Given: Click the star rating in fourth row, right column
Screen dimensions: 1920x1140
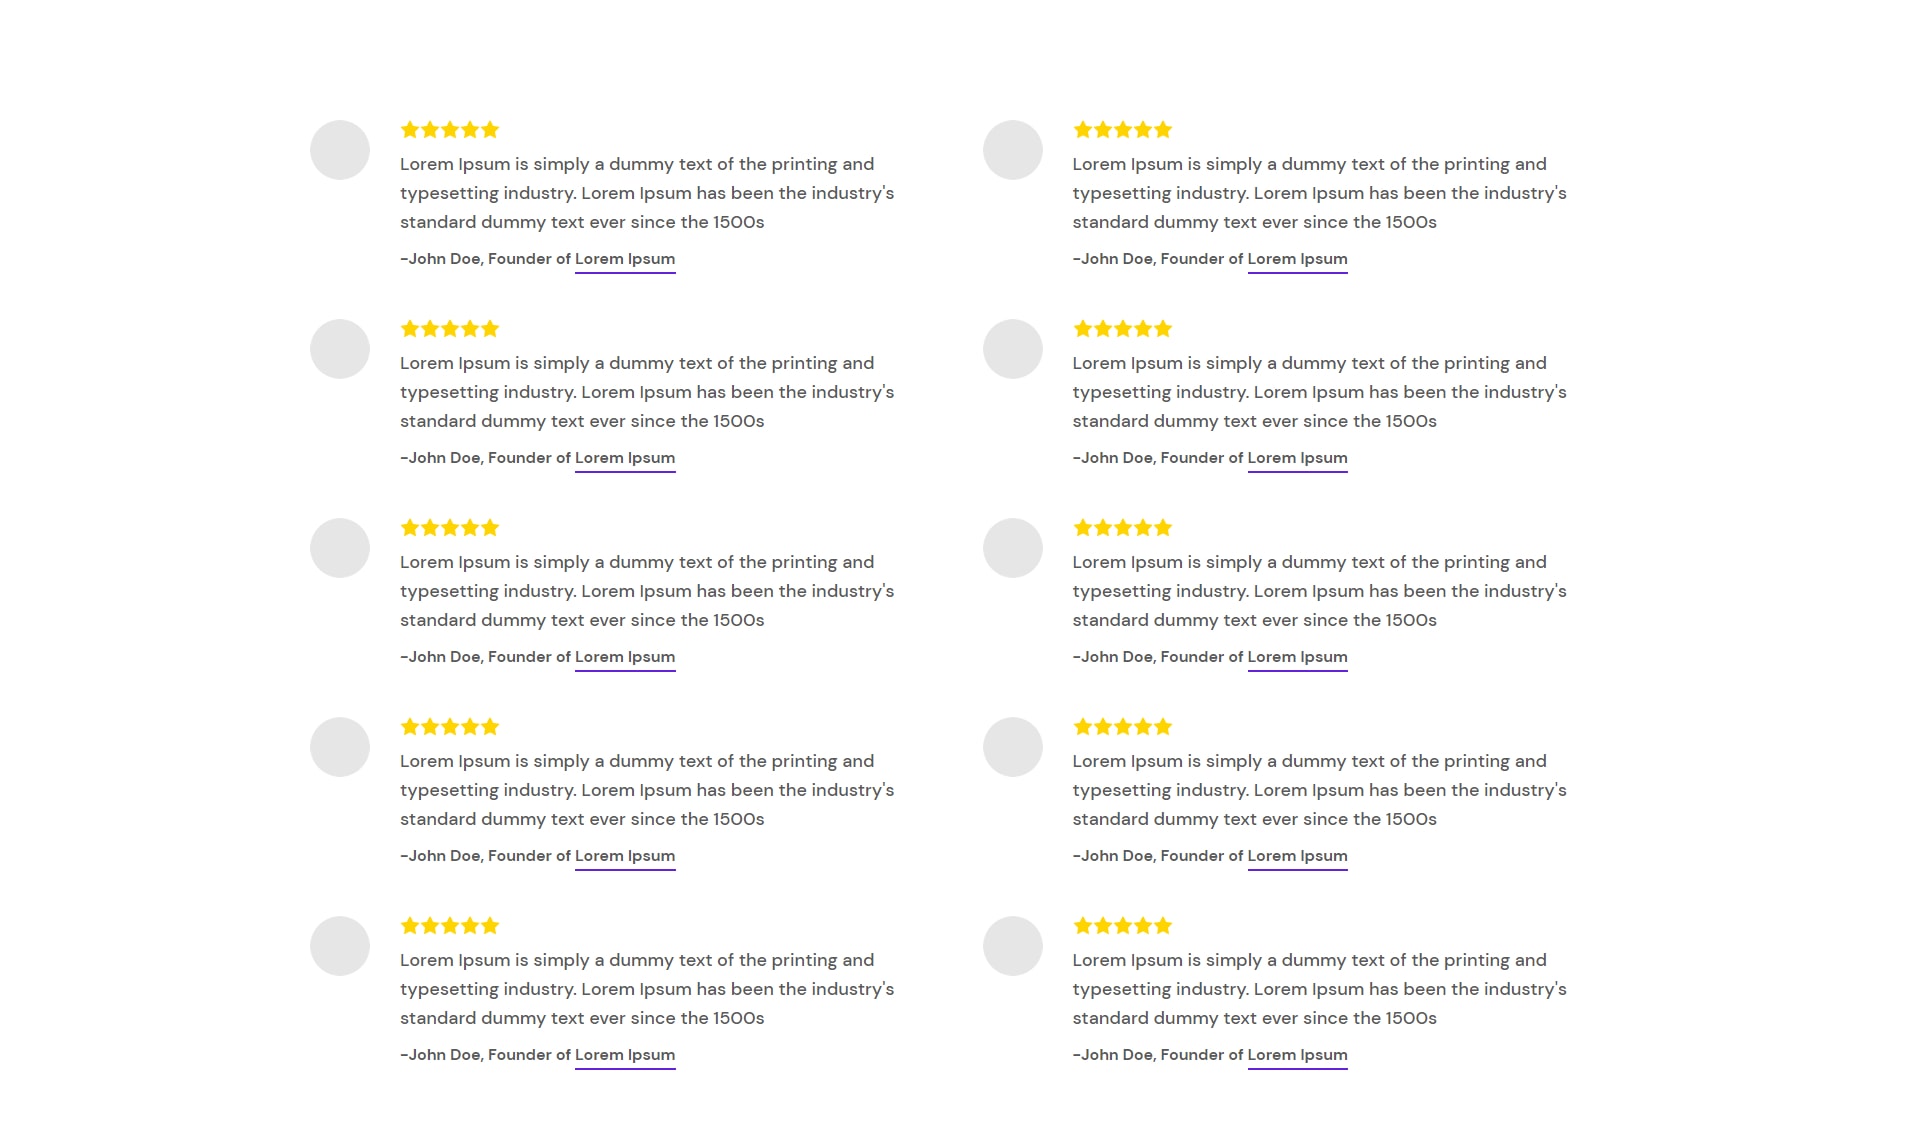Looking at the screenshot, I should coord(1123,727).
